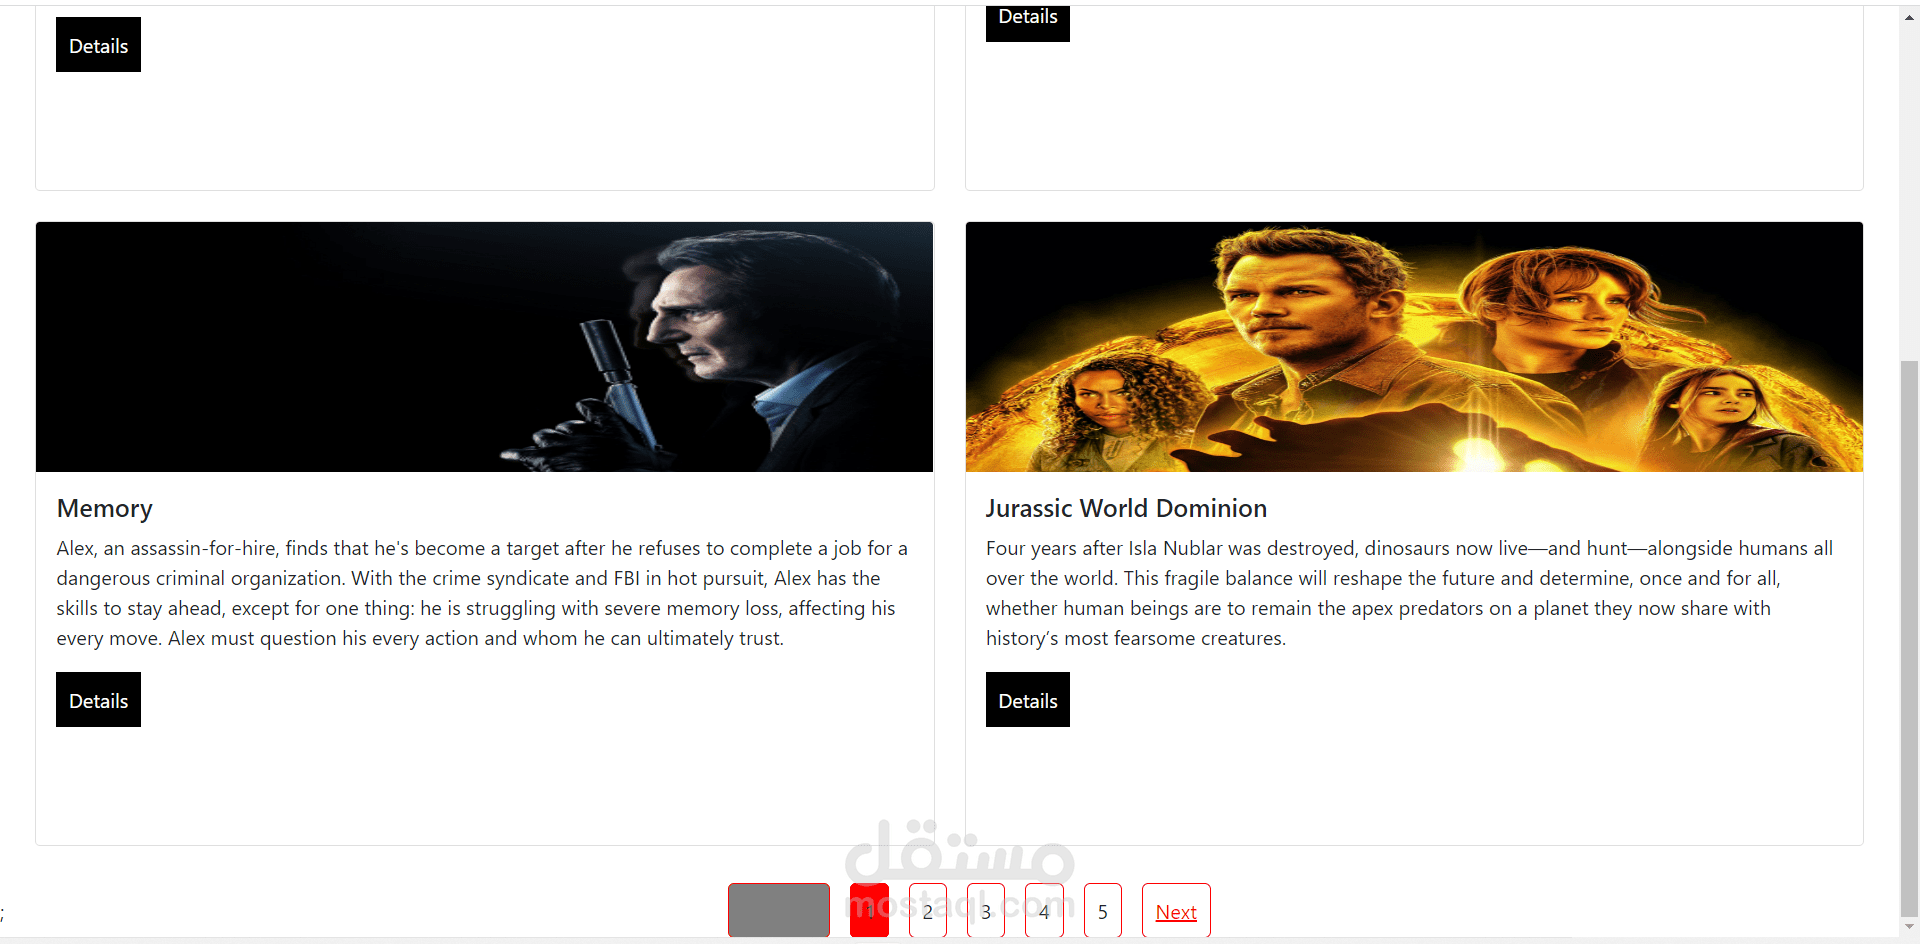
Task: Click the scrollbar down arrow
Action: coord(1909,927)
